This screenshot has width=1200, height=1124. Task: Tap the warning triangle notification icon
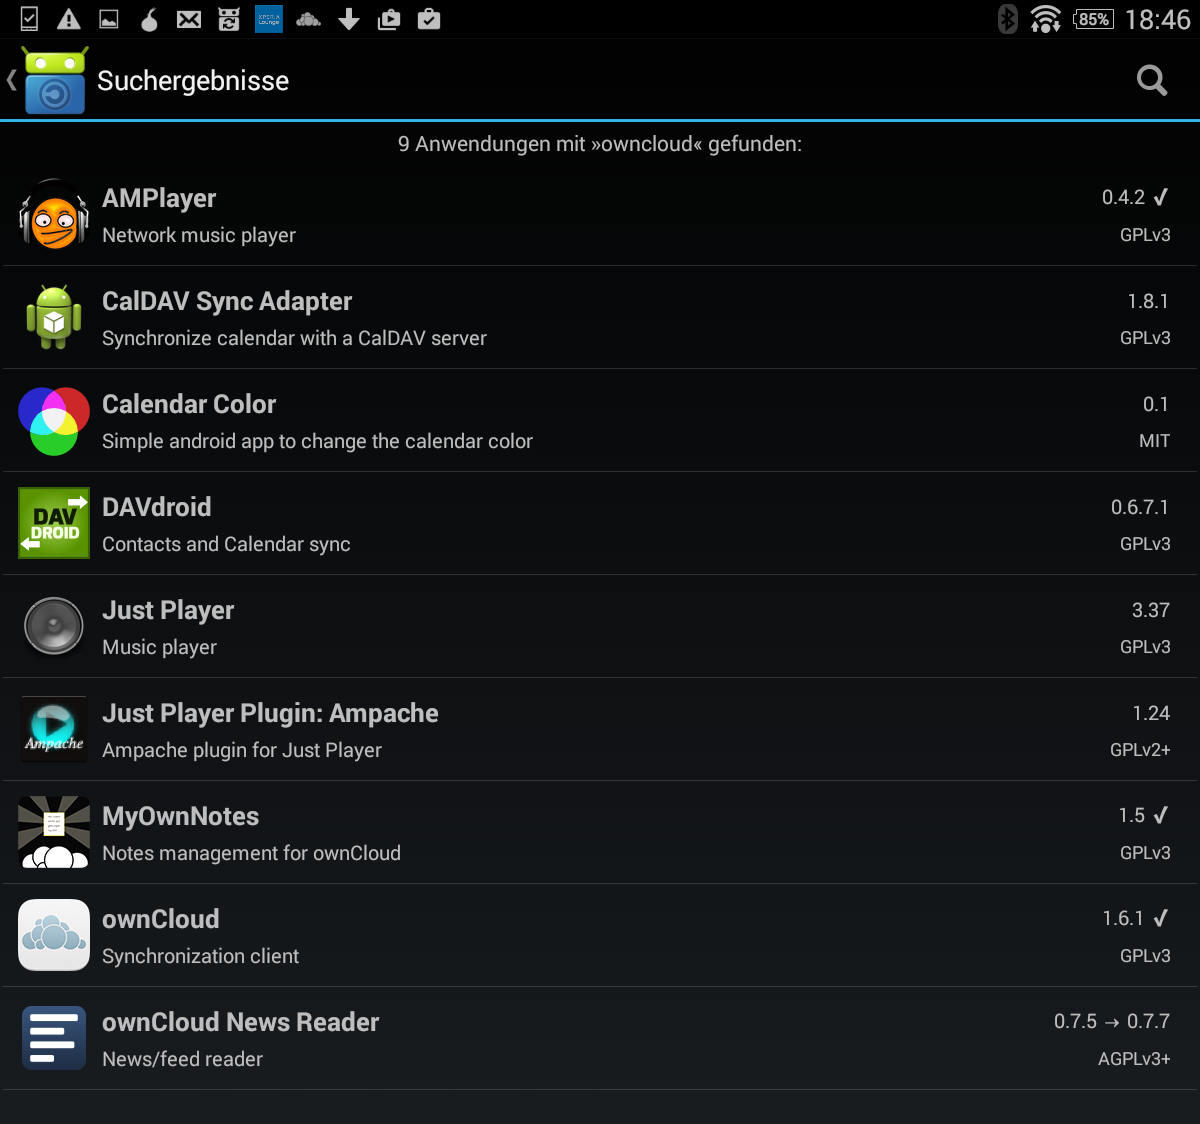click(x=69, y=19)
